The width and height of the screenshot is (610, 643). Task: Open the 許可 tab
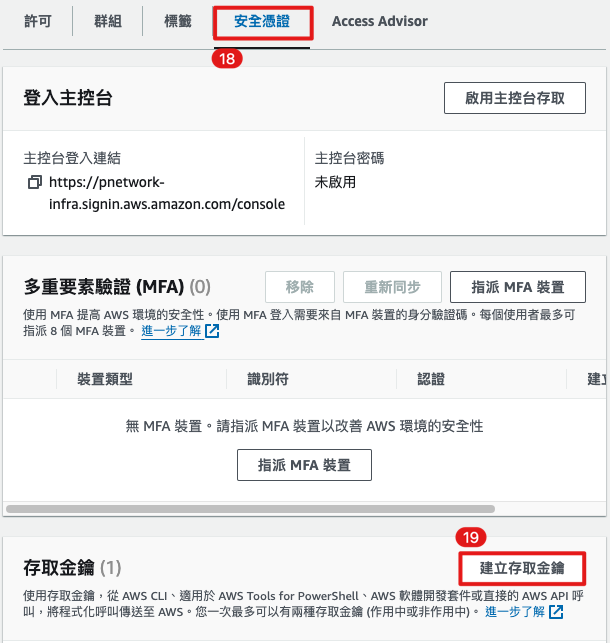click(38, 21)
